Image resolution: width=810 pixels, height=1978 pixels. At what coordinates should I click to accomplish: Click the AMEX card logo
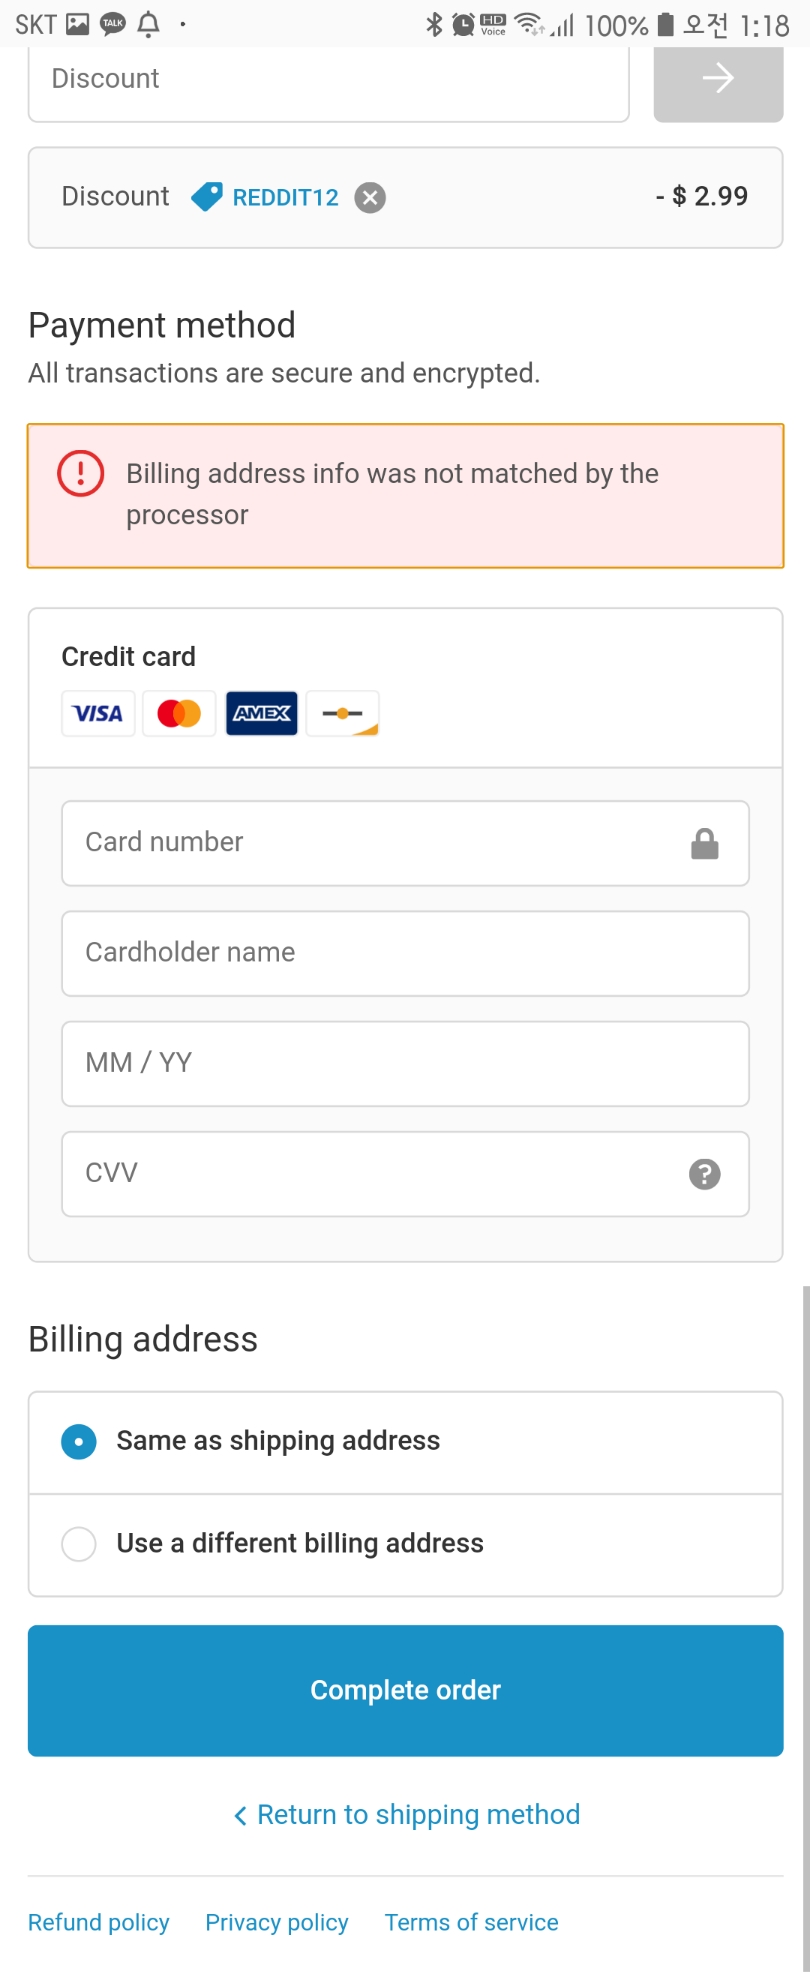click(x=261, y=713)
